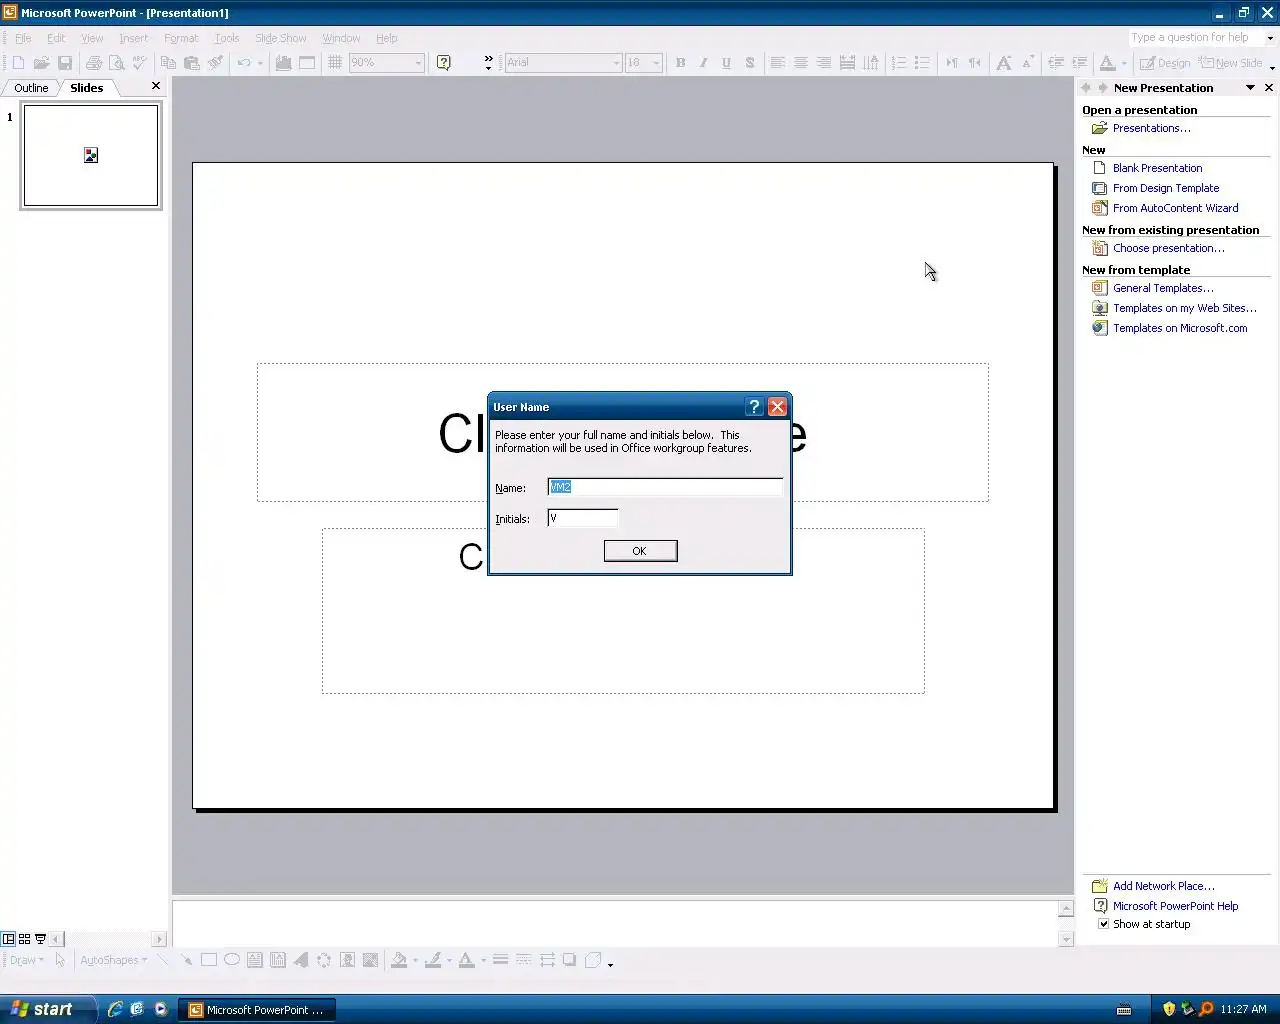Click the Format Painter brush icon
1280x1024 pixels.
coord(215,63)
